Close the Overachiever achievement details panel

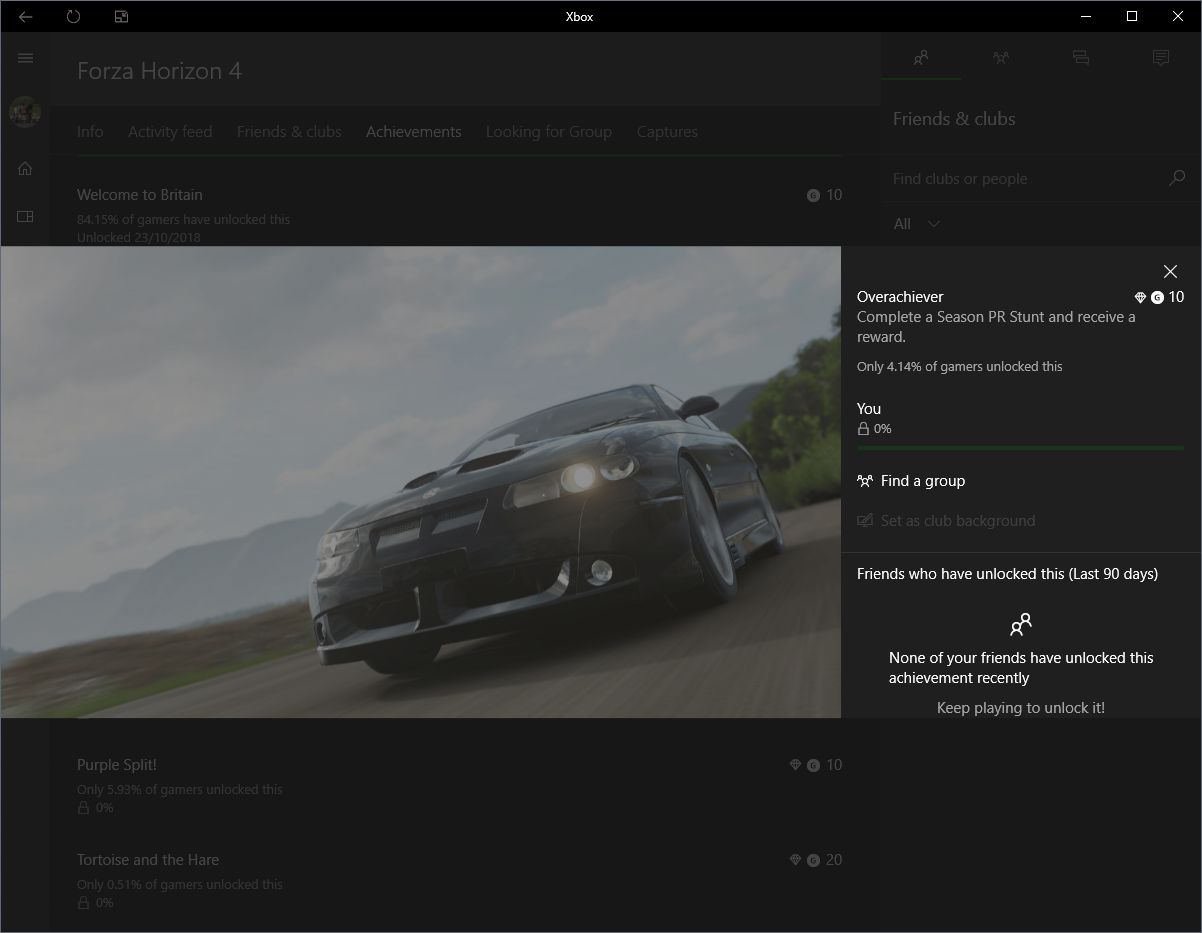point(1170,271)
